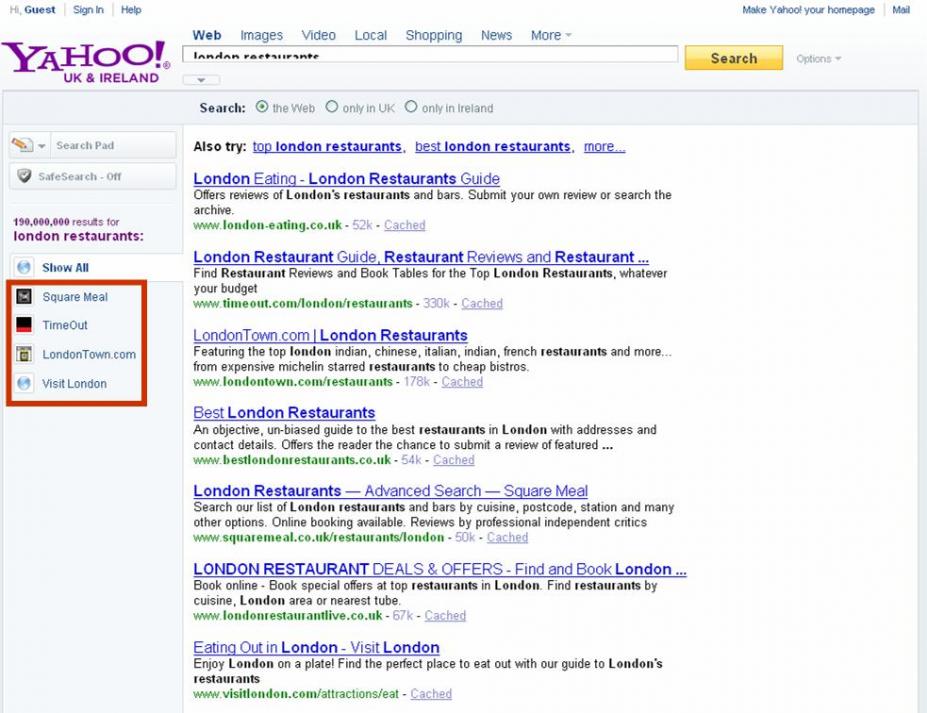Open Cached link for squaremeal.co.uk result
Image resolution: width=927 pixels, height=713 pixels.
pyautogui.click(x=507, y=537)
